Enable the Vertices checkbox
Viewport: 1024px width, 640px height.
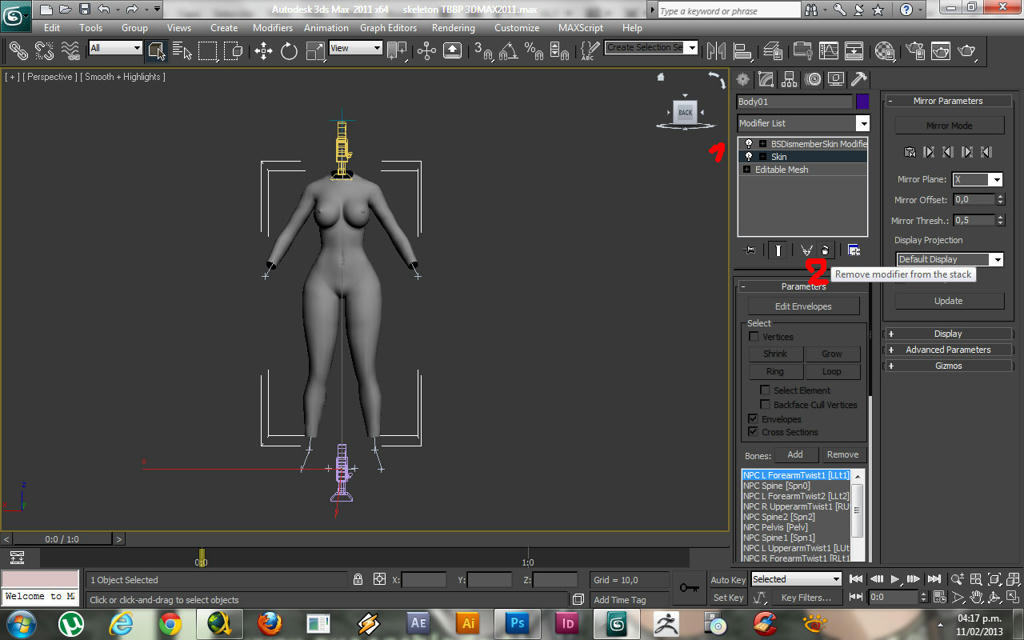[x=754, y=336]
